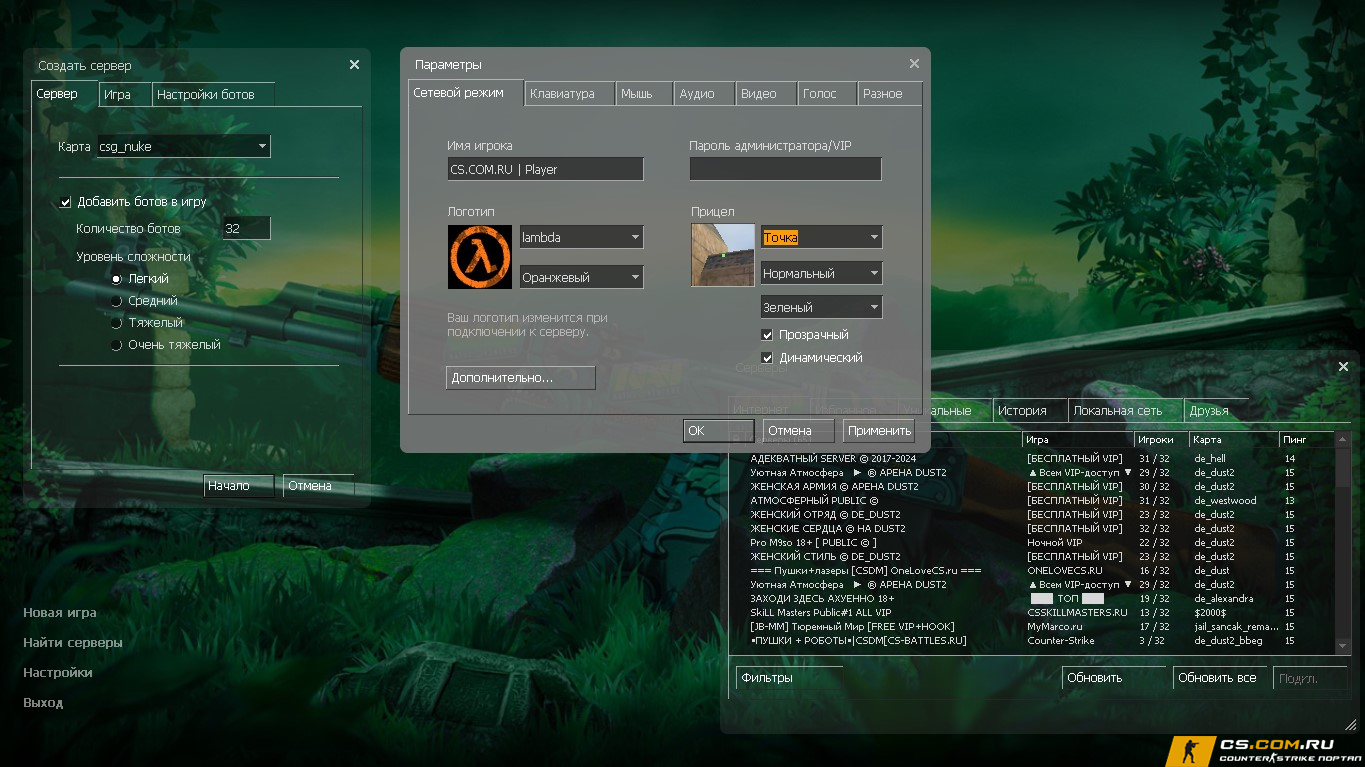Click the 'Количество ботов' field showing 32
This screenshot has height=767, width=1365.
(247, 228)
